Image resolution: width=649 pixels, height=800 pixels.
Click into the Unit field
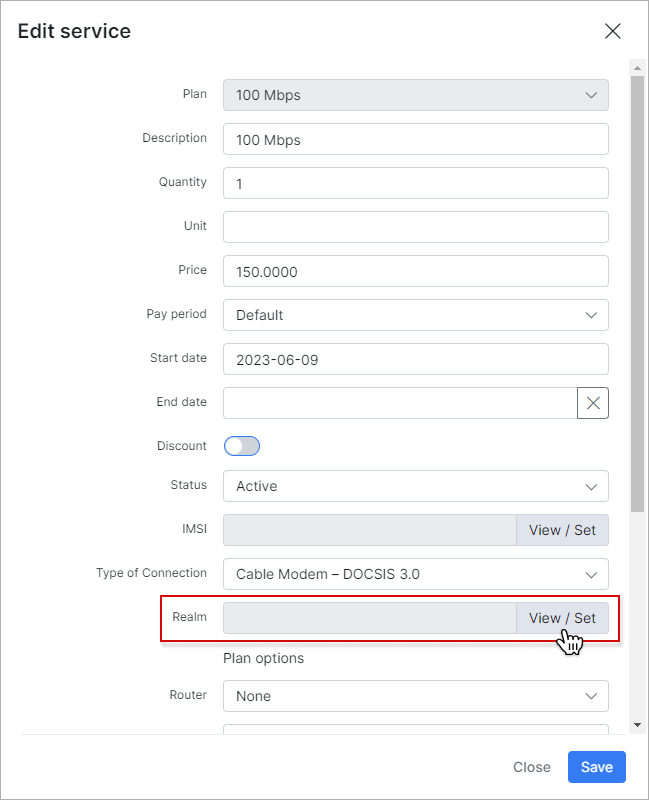pos(415,227)
